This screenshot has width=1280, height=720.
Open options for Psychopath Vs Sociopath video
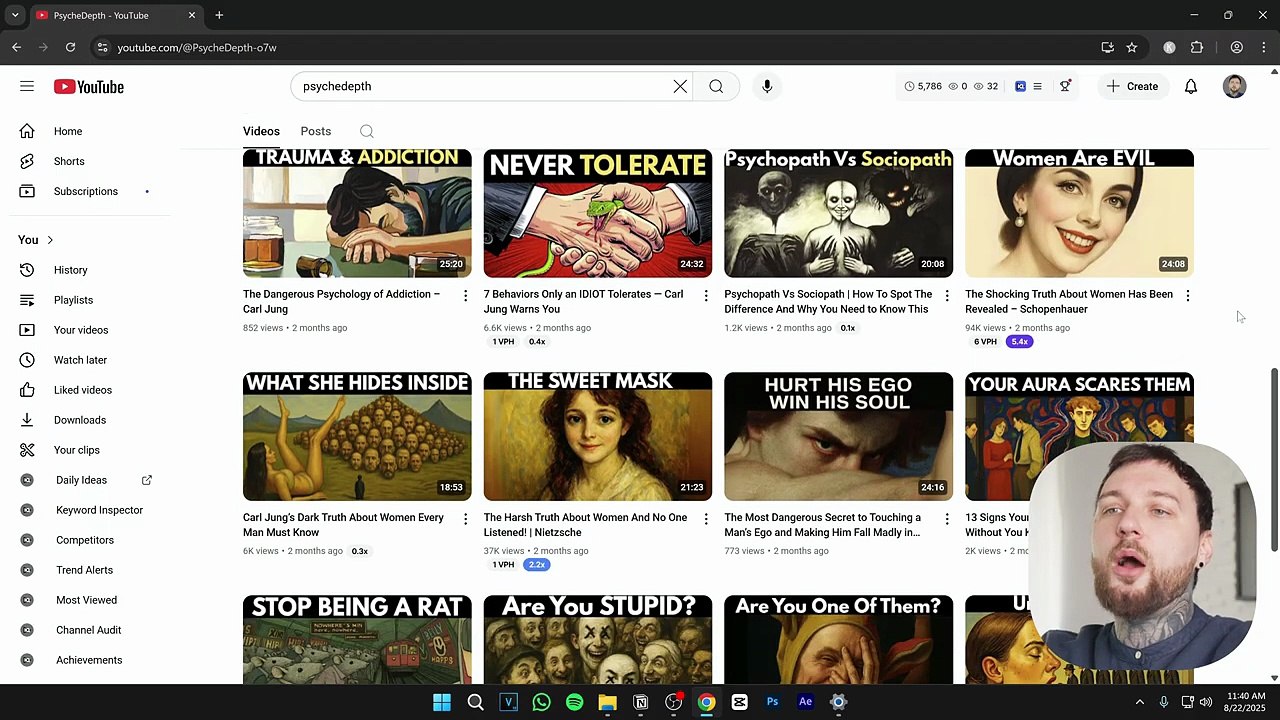[x=947, y=296]
